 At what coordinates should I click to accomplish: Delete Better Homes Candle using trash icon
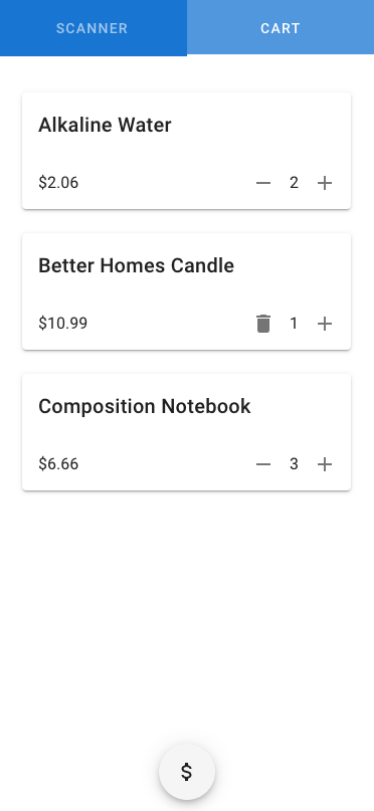(x=263, y=324)
